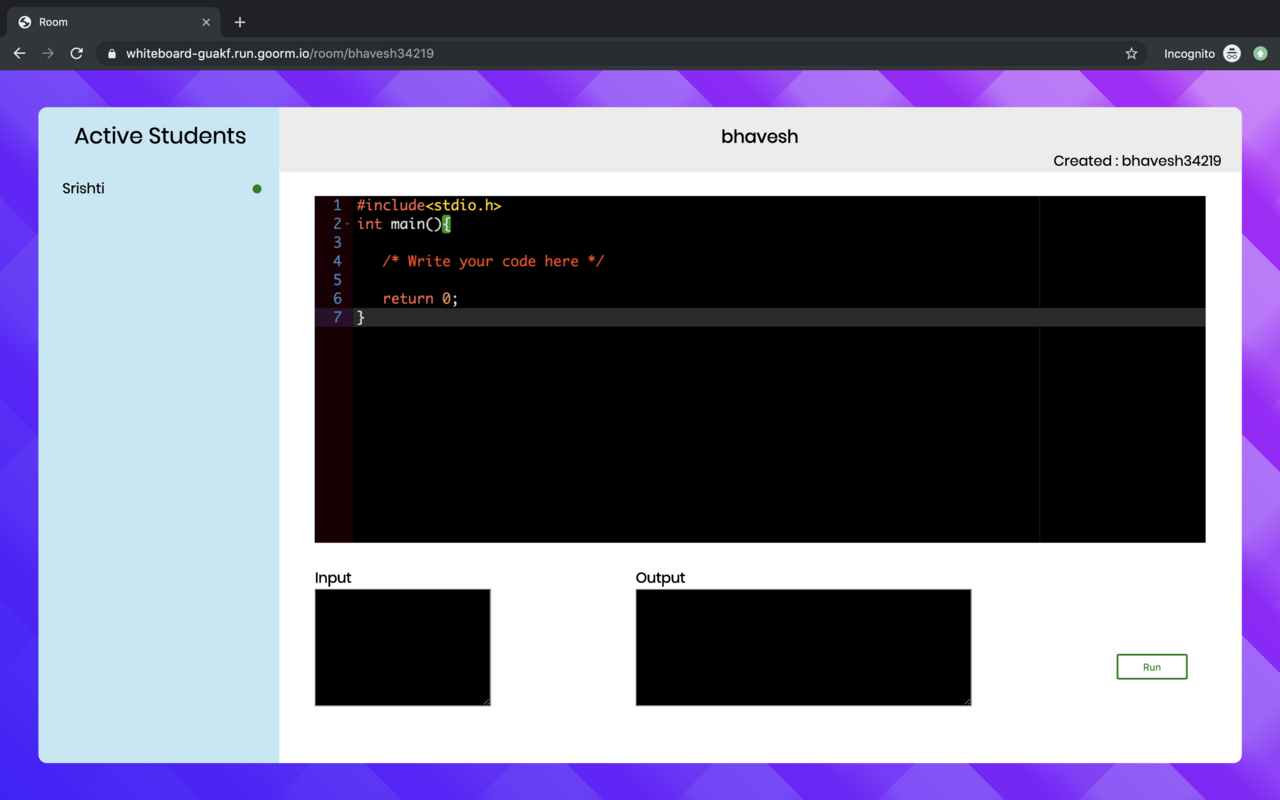
Task: Click the 'Created : bhavesh34219' text
Action: pyautogui.click(x=1137, y=161)
